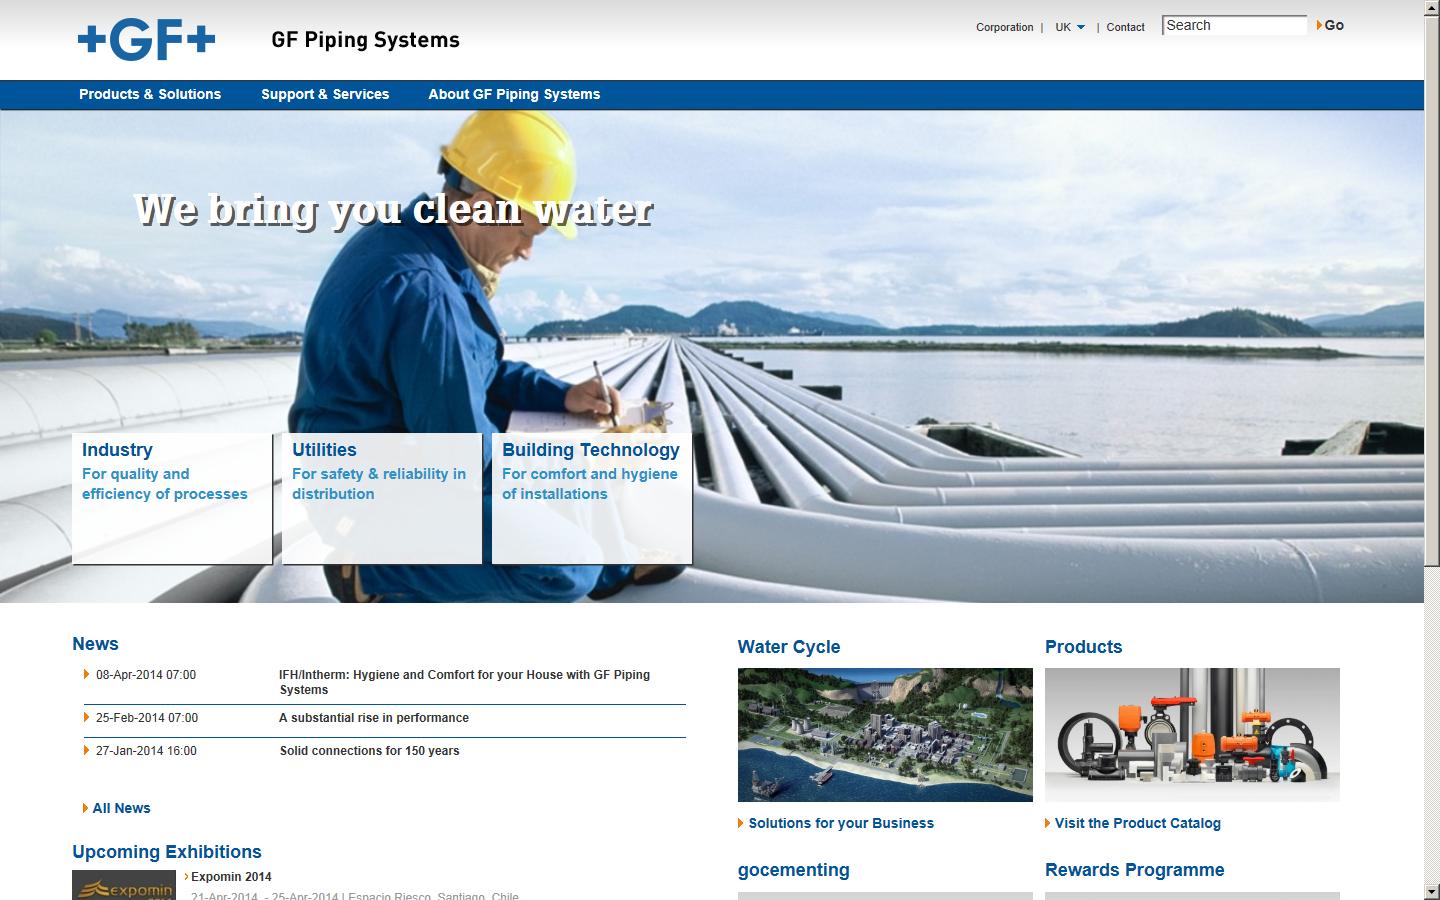Click the Contact link
1440x900 pixels.
click(1125, 27)
